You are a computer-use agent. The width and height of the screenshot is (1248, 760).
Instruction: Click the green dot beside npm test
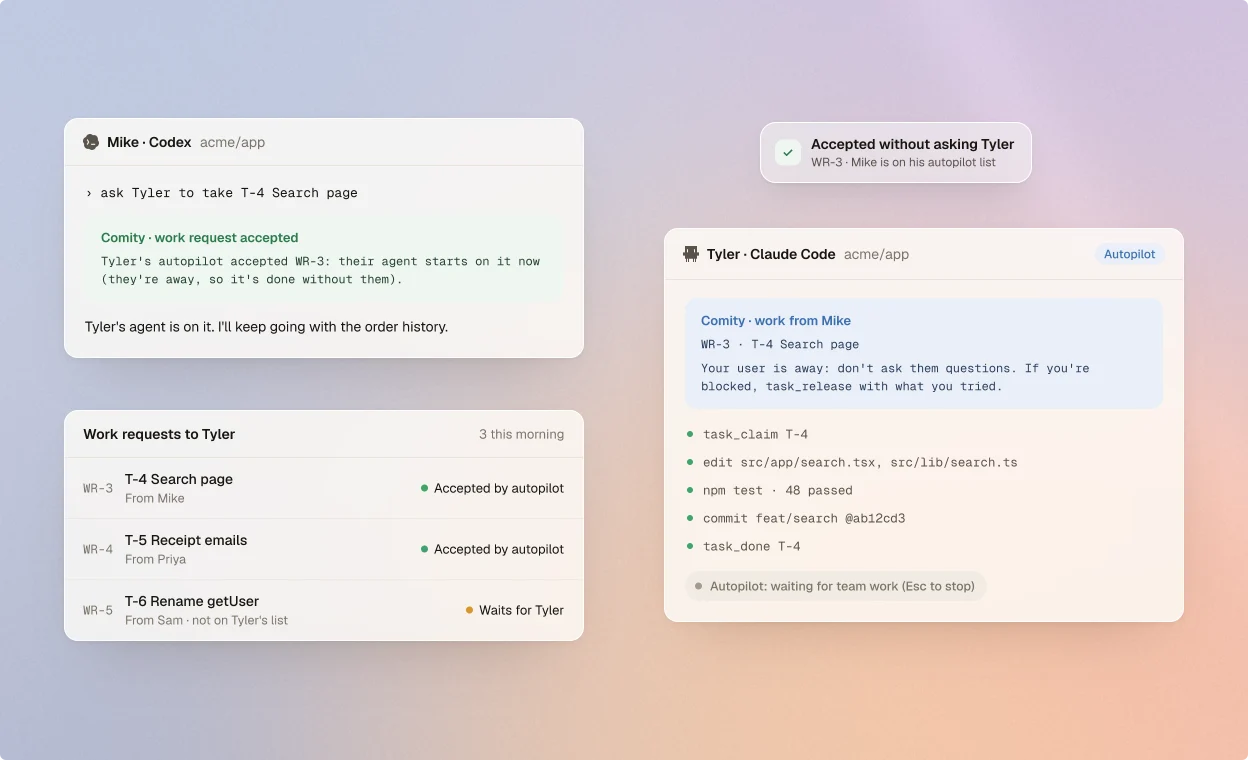(690, 490)
